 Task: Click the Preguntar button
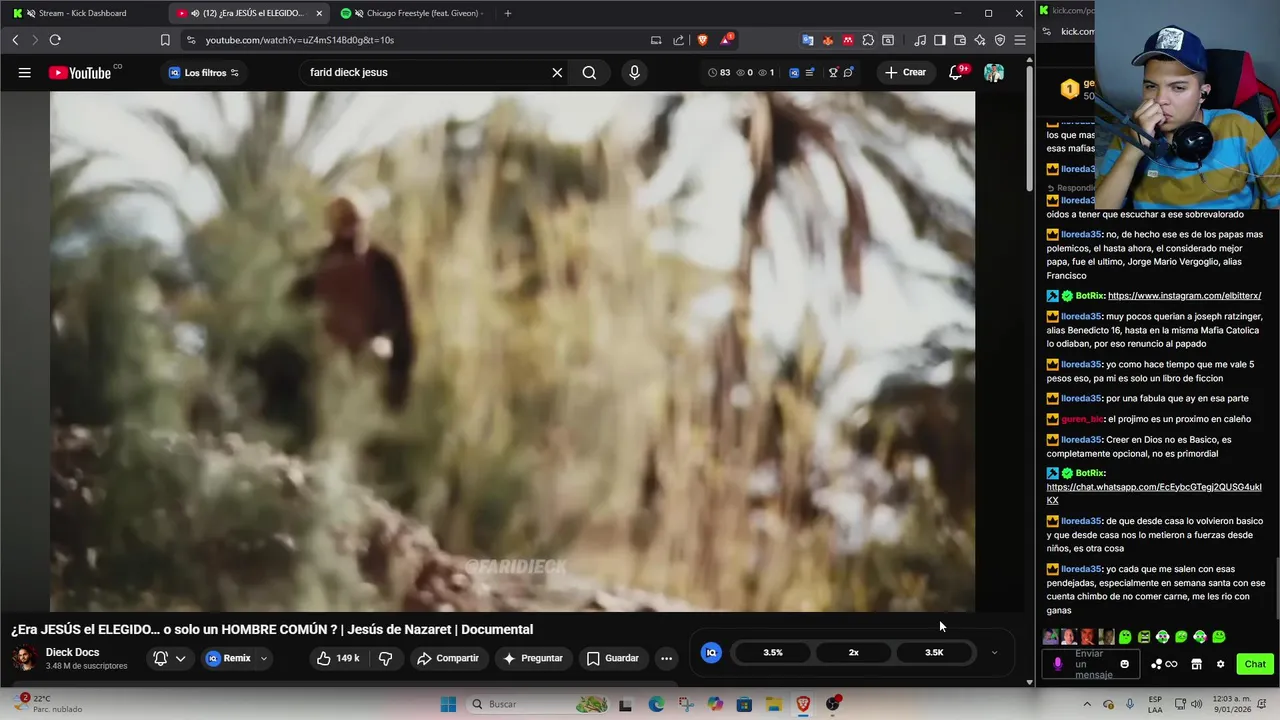pyautogui.click(x=533, y=658)
